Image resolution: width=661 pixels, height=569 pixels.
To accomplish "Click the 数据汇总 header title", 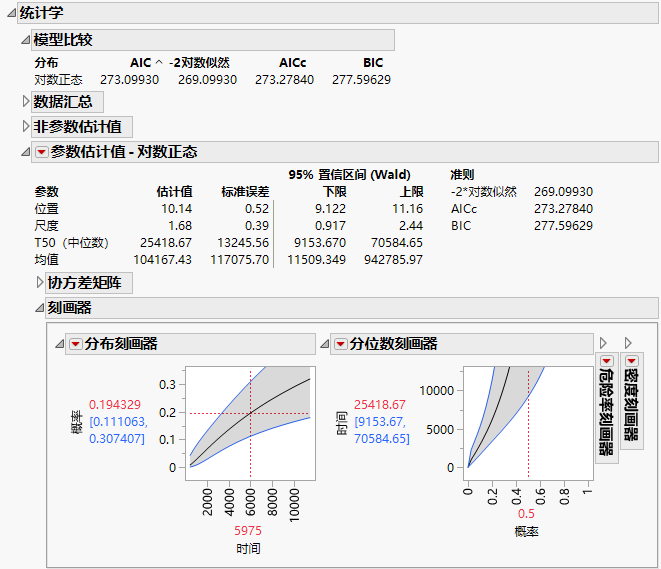I will [63, 102].
